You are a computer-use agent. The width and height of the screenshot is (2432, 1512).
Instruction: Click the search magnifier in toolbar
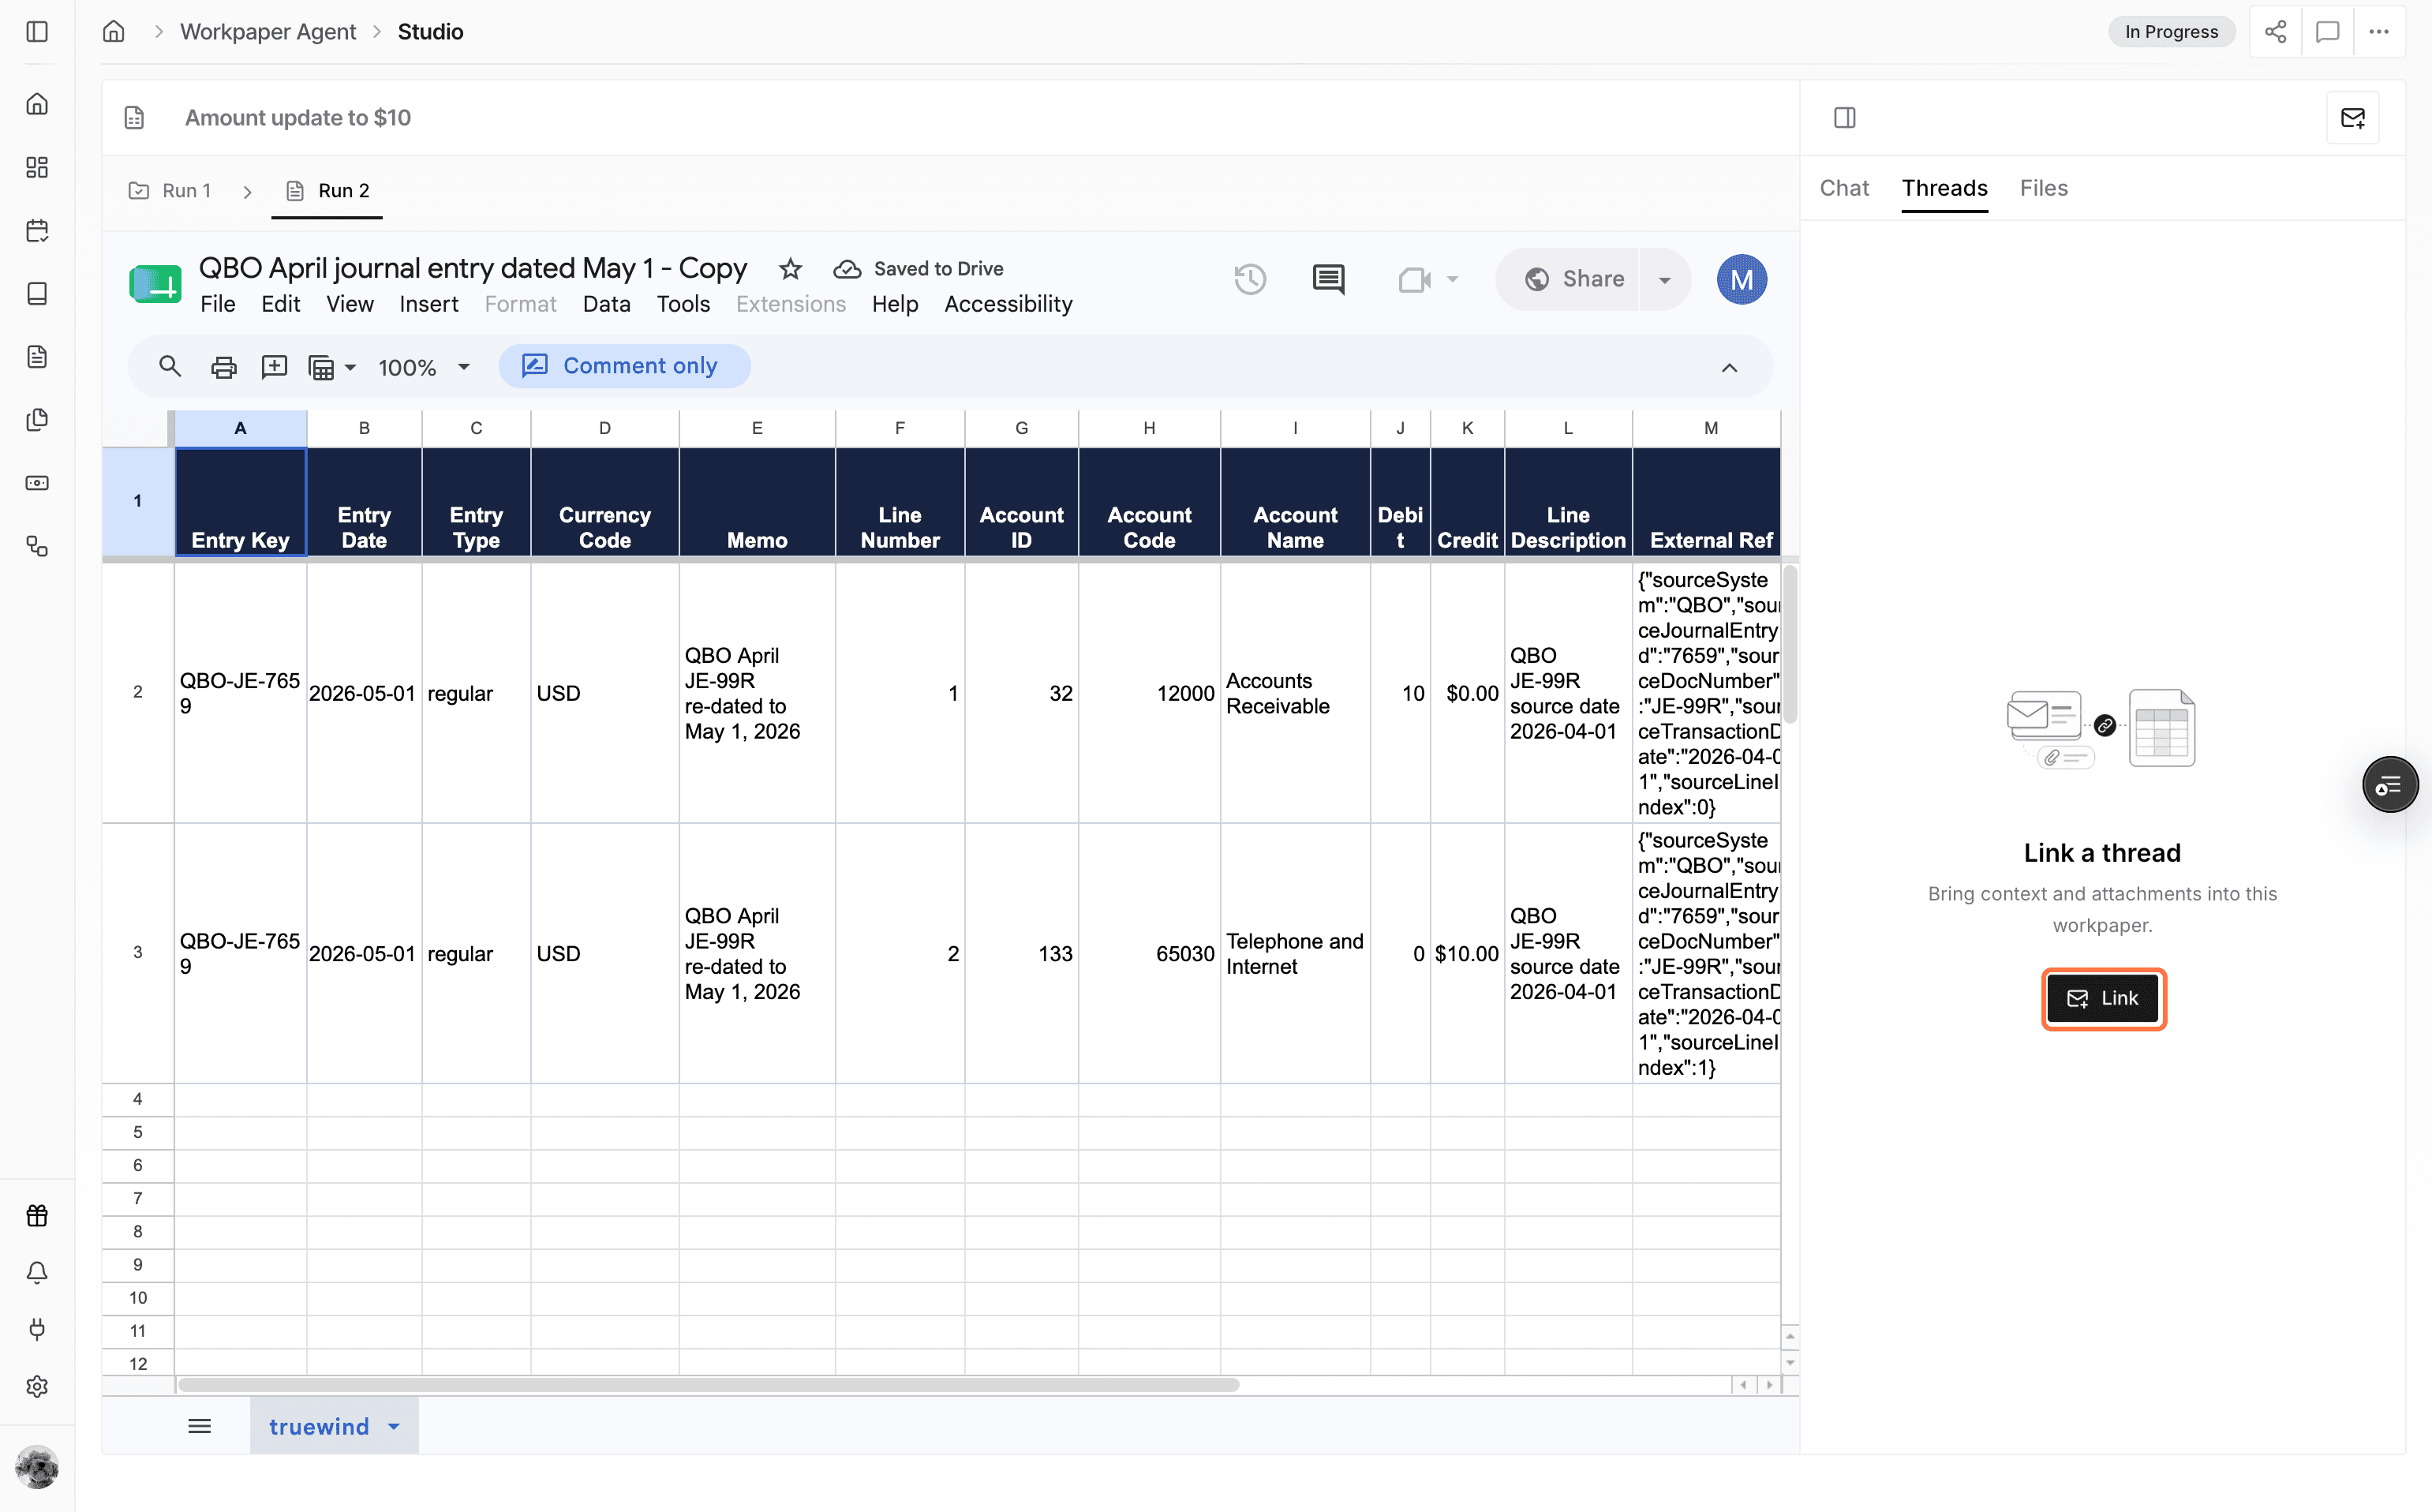[170, 367]
